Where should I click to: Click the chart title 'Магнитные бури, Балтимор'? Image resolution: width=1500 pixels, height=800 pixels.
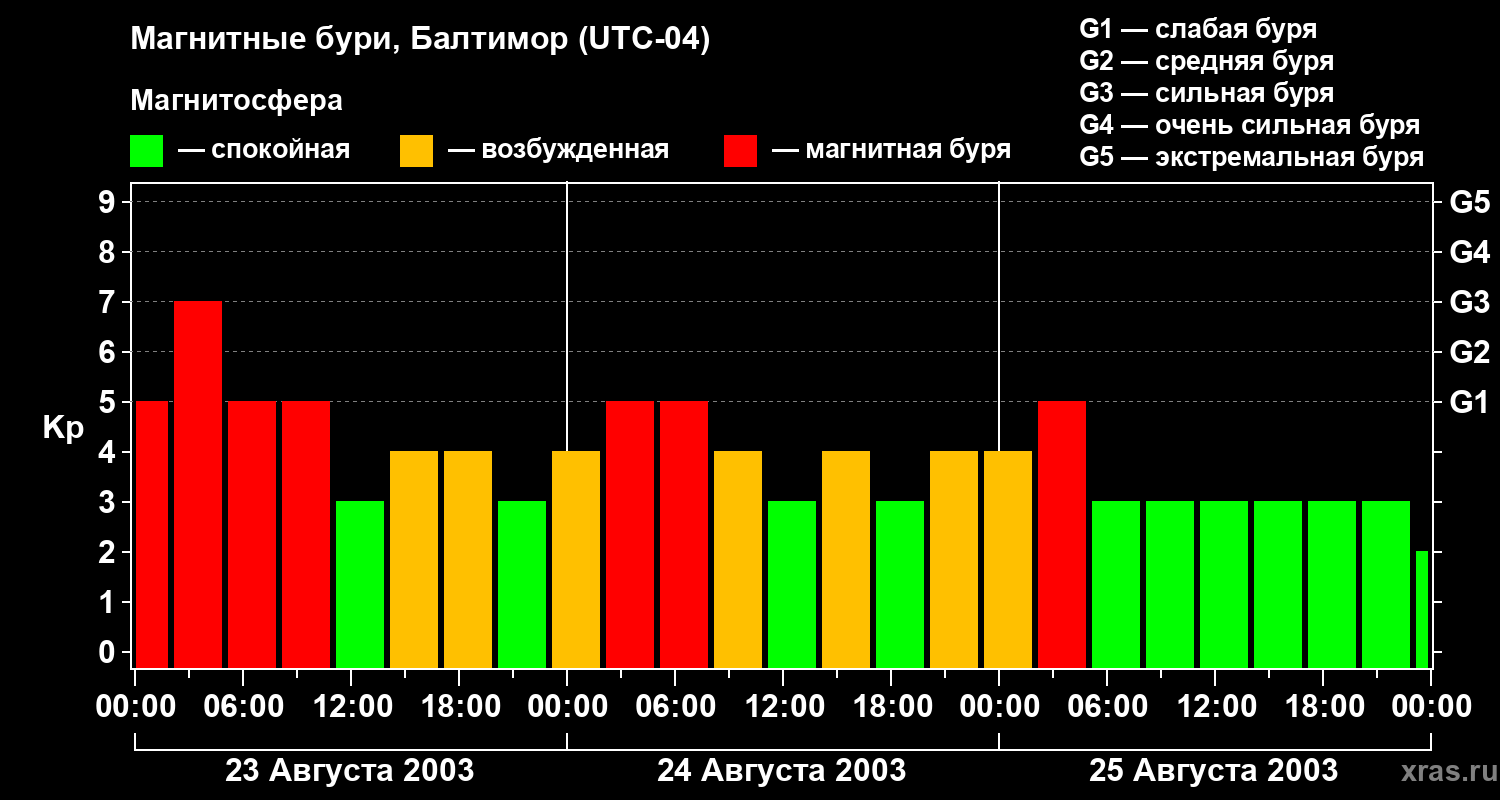click(420, 40)
